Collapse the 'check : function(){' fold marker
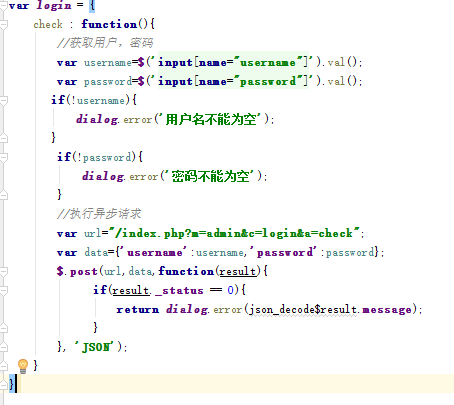454x405 pixels. pos(3,25)
